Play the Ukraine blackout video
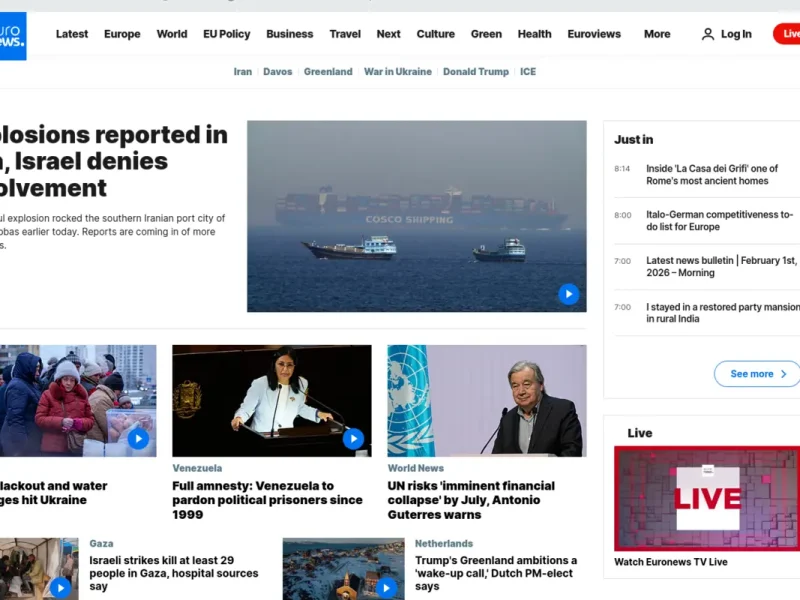Image resolution: width=800 pixels, height=600 pixels. pyautogui.click(x=140, y=438)
